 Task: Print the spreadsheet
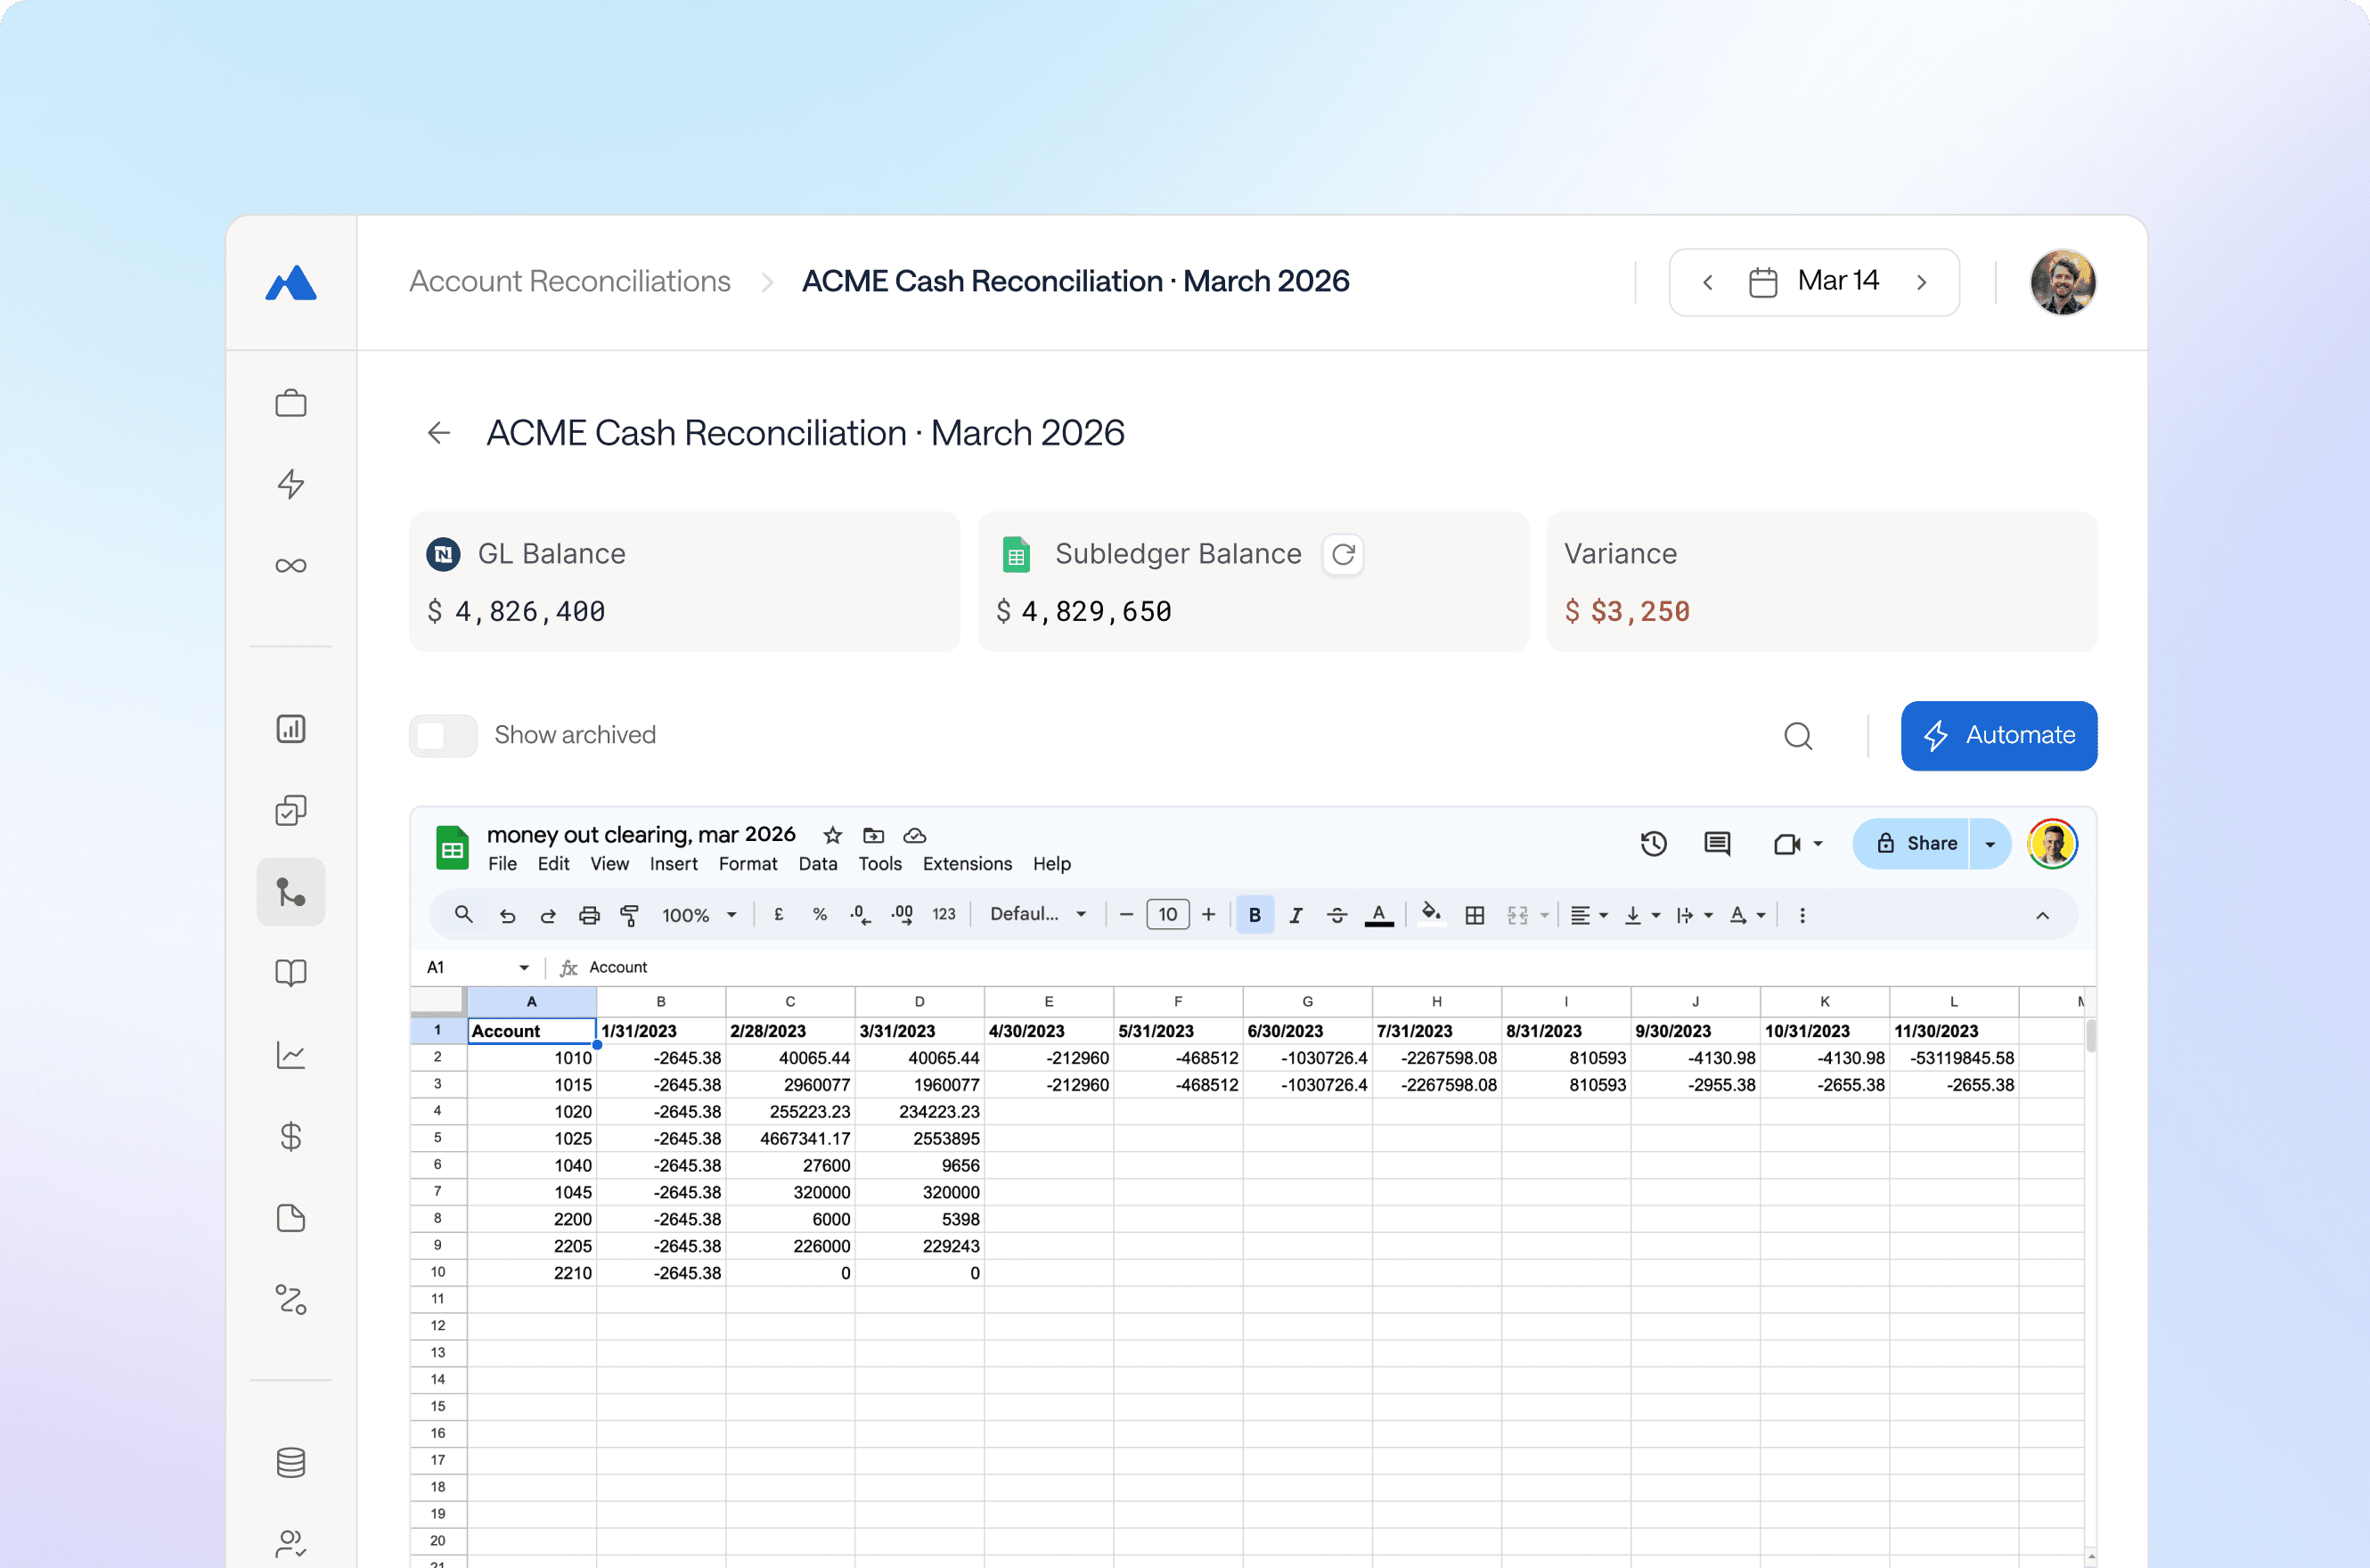point(589,915)
